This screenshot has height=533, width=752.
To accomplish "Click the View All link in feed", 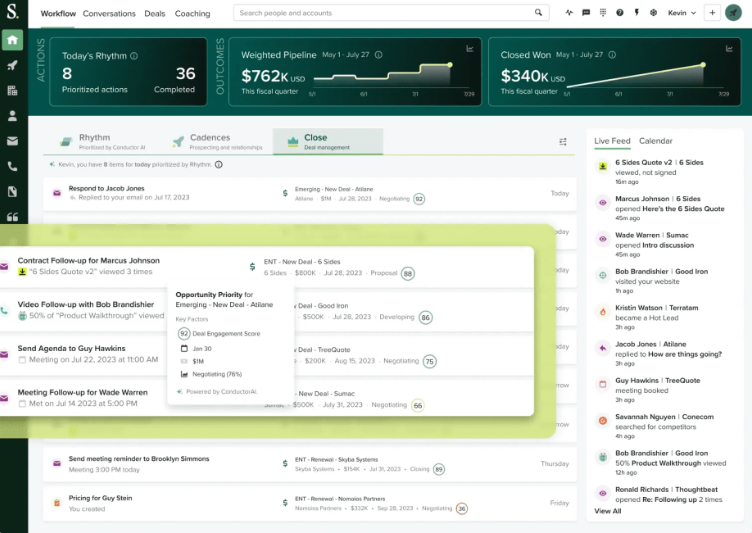I will 608,511.
